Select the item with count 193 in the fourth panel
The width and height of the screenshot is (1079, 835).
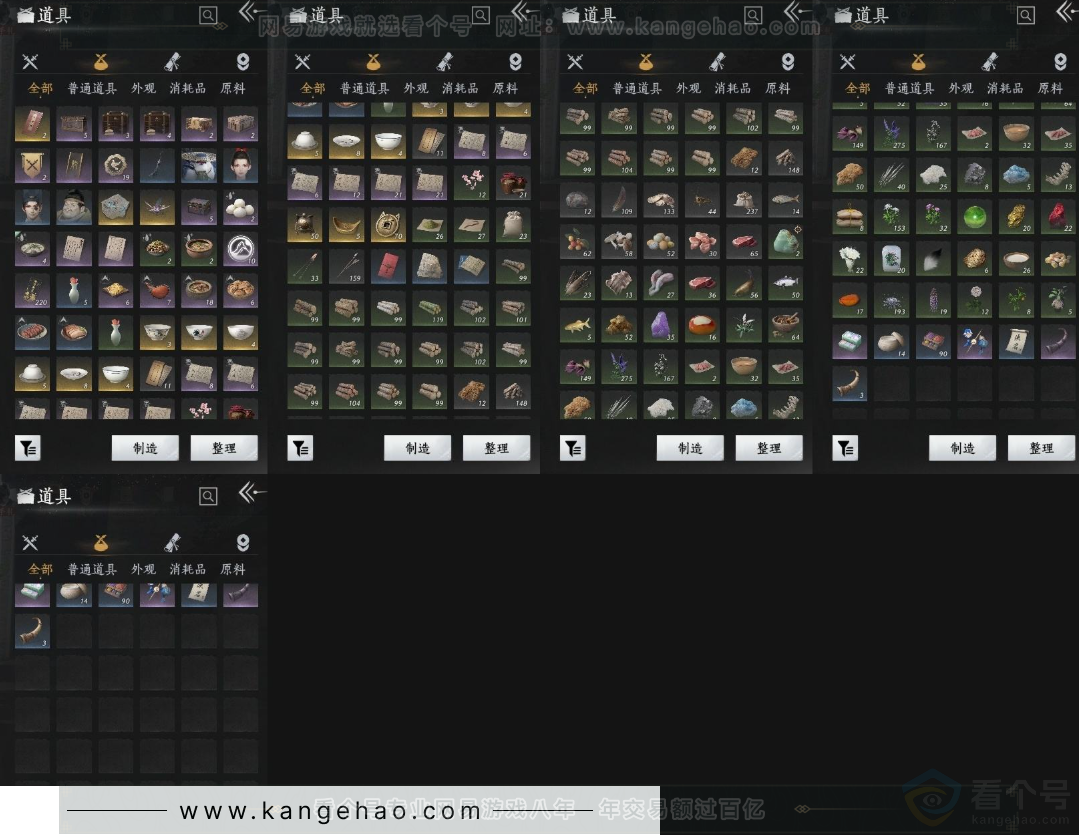892,300
